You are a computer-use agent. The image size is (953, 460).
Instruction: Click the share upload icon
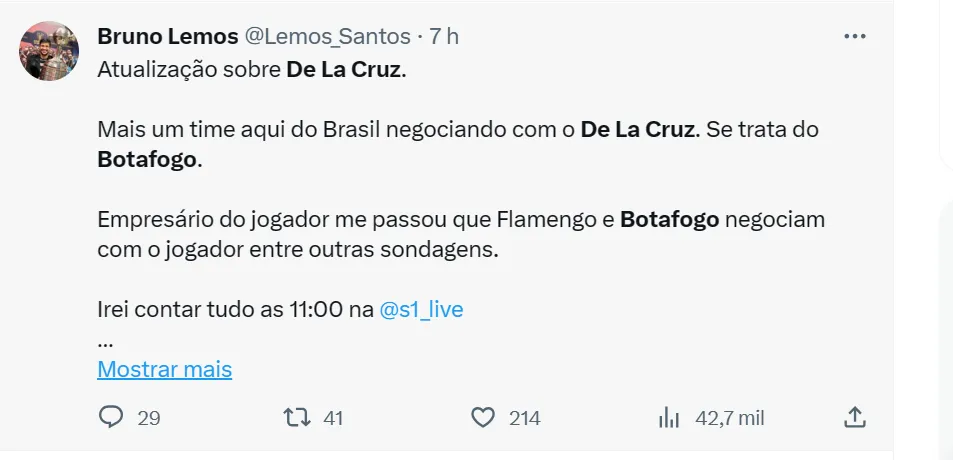point(855,417)
